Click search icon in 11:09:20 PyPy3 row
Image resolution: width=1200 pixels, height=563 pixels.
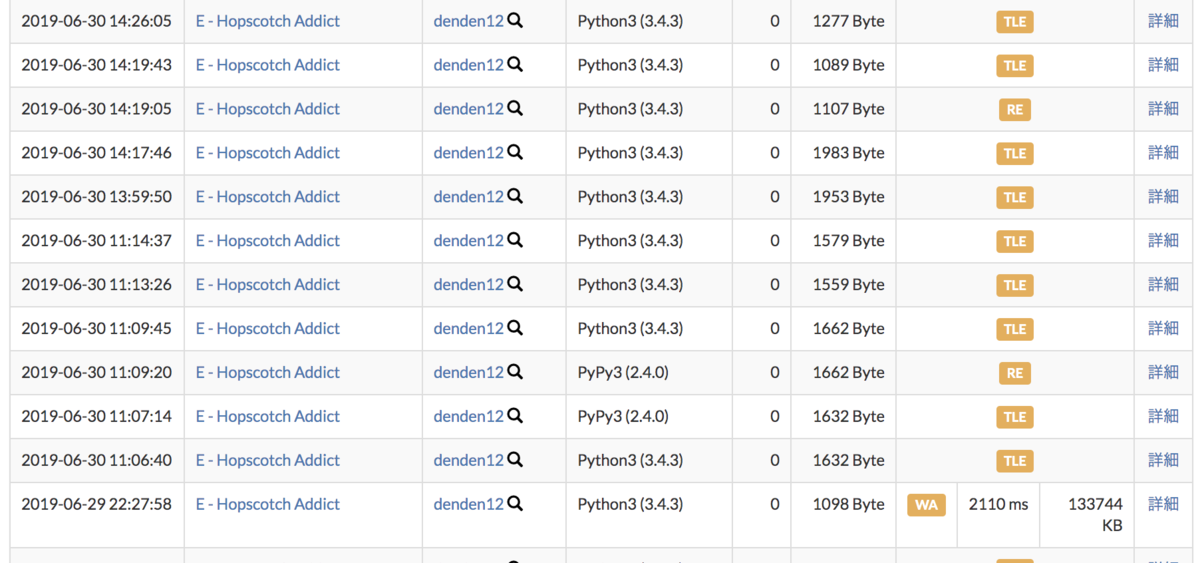tap(515, 372)
